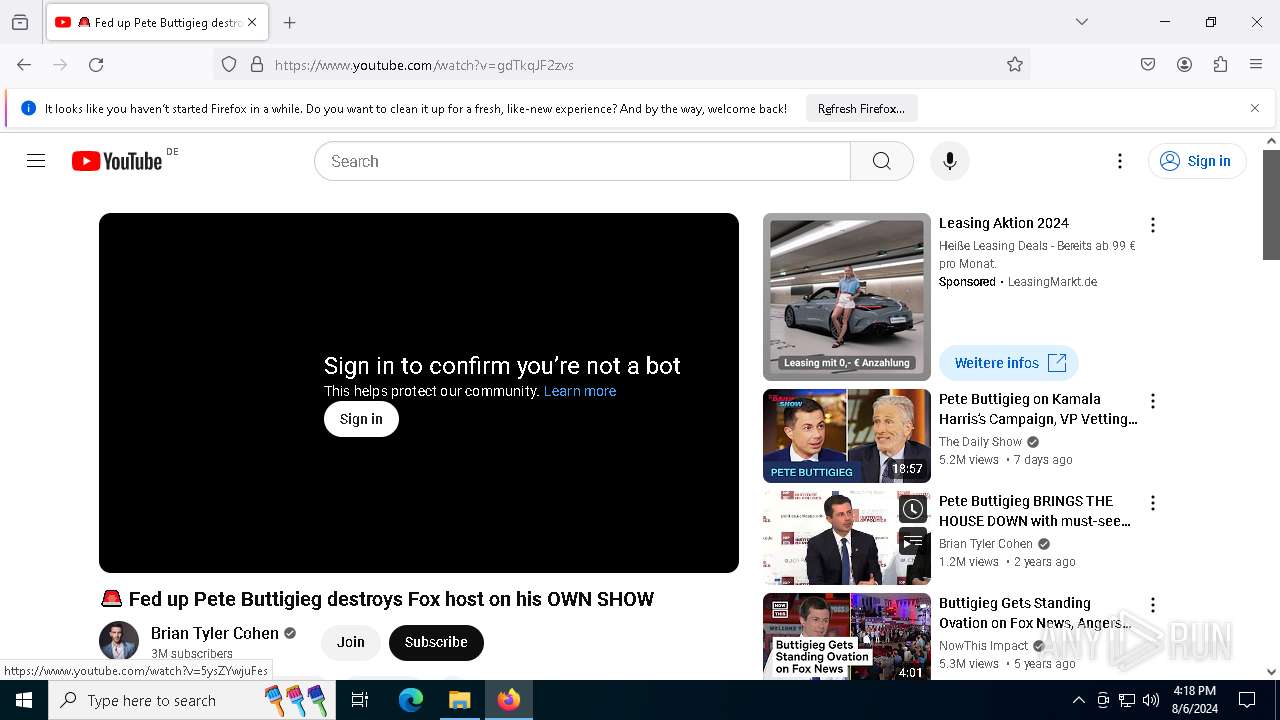The image size is (1280, 720).
Task: List all tabs dropdown arrow
Action: click(1081, 22)
